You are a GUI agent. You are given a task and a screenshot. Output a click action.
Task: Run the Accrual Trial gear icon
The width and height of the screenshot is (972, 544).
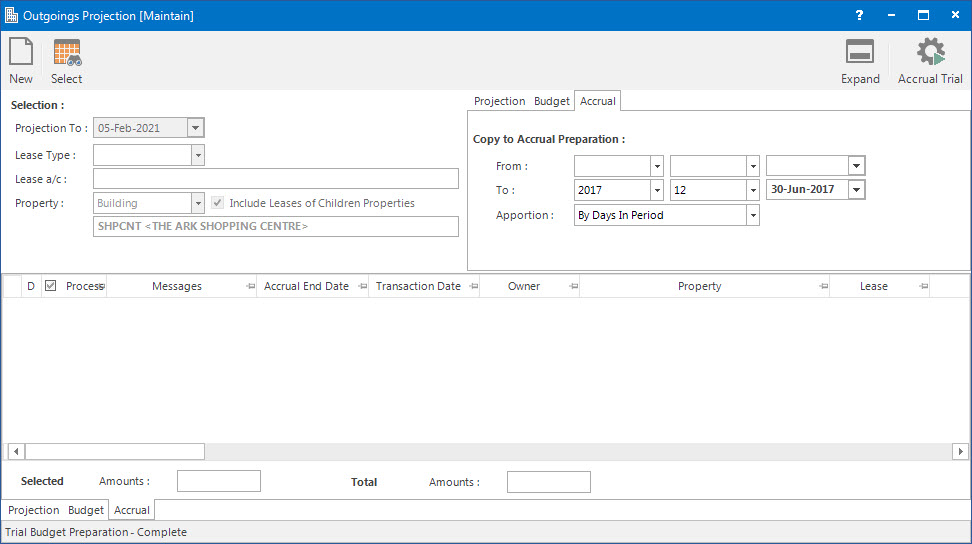(x=930, y=51)
